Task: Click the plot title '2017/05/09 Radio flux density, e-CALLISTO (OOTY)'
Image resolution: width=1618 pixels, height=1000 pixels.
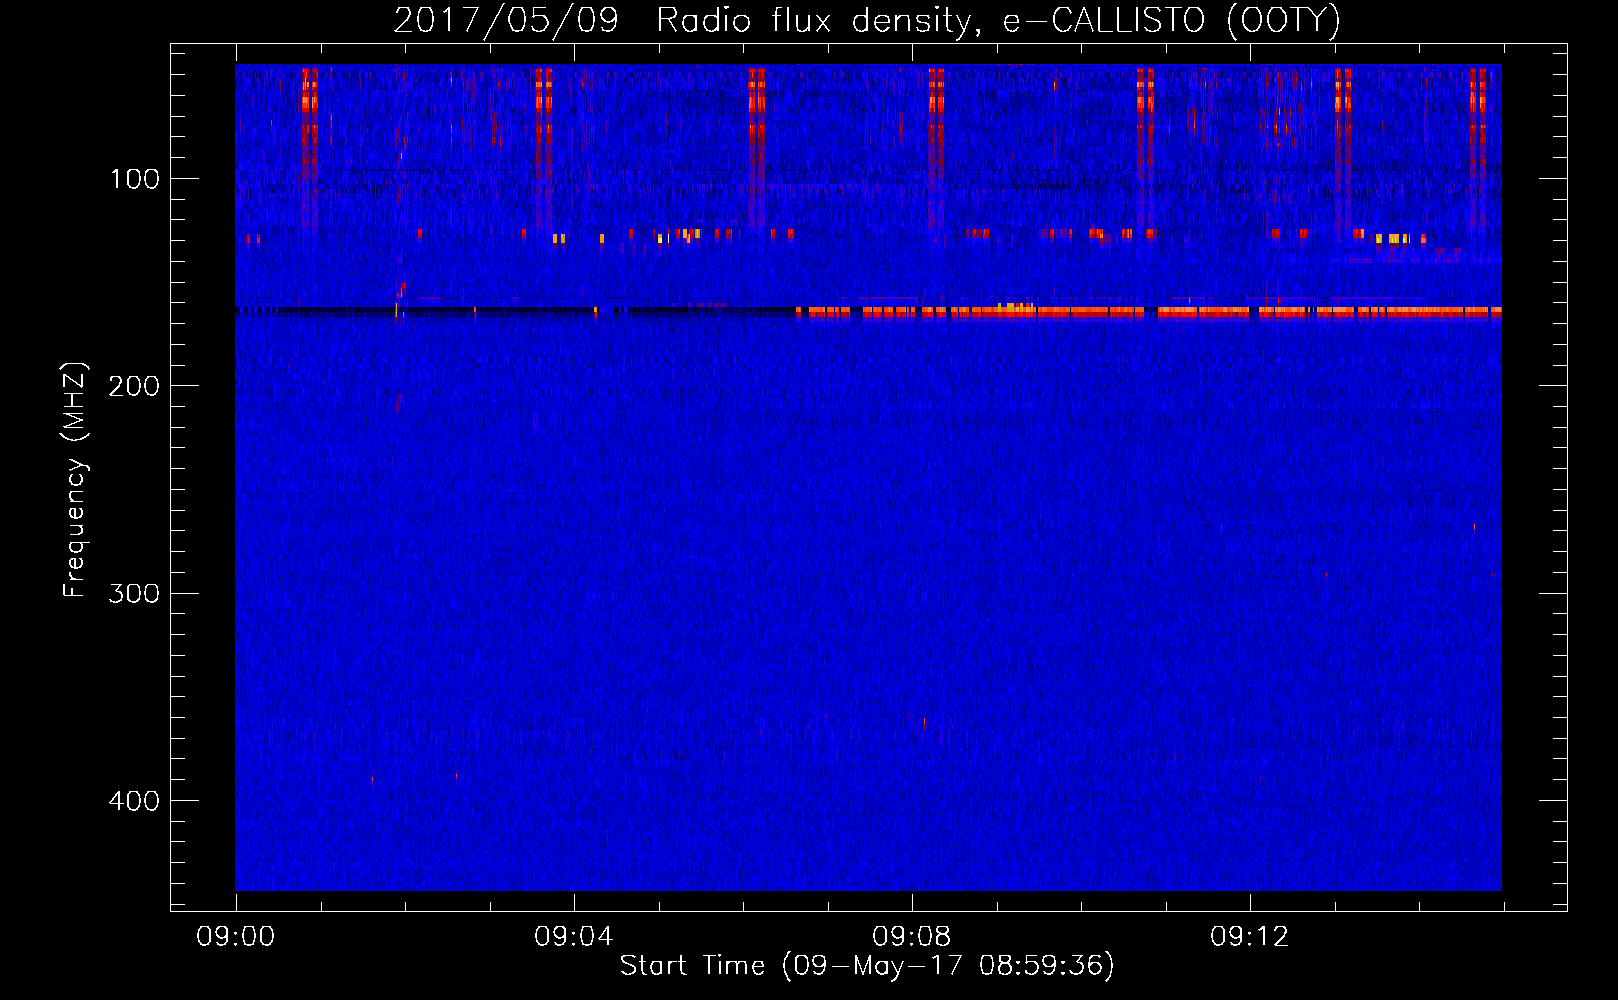Action: tap(867, 20)
